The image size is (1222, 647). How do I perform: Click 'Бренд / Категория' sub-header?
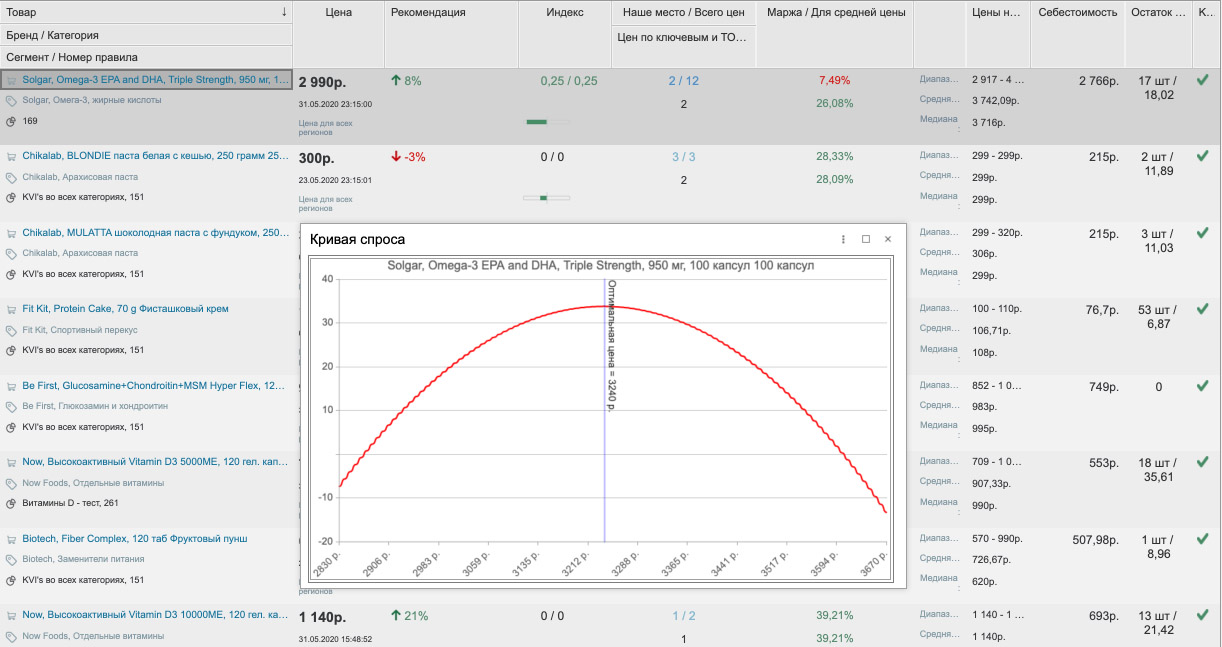pos(146,35)
